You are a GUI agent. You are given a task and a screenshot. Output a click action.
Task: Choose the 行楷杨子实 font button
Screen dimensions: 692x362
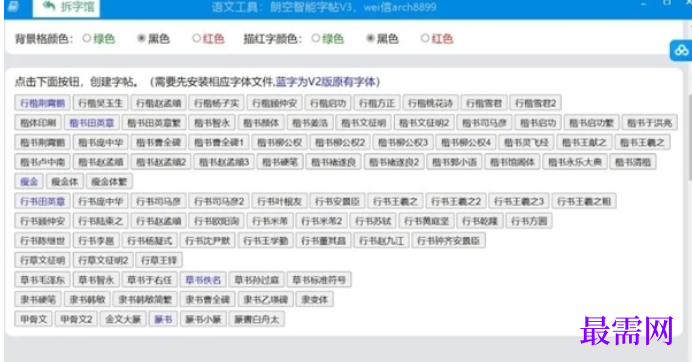216,103
